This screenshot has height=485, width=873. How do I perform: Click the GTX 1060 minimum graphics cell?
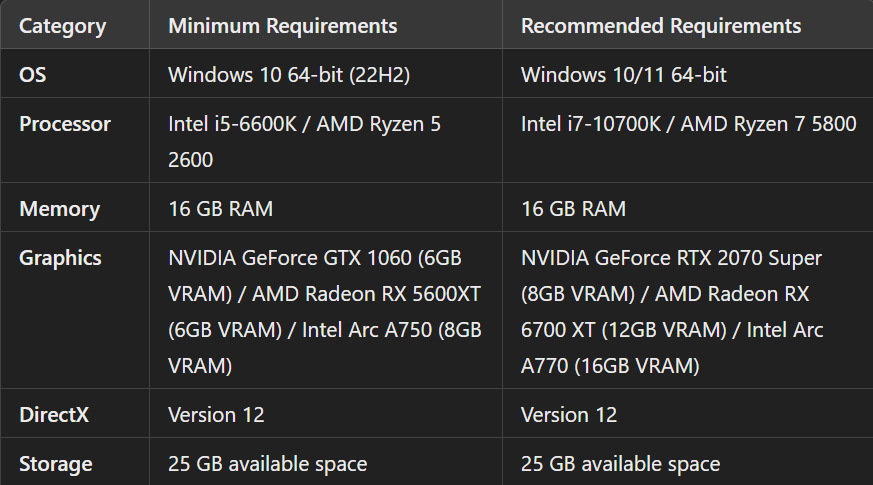coord(325,312)
